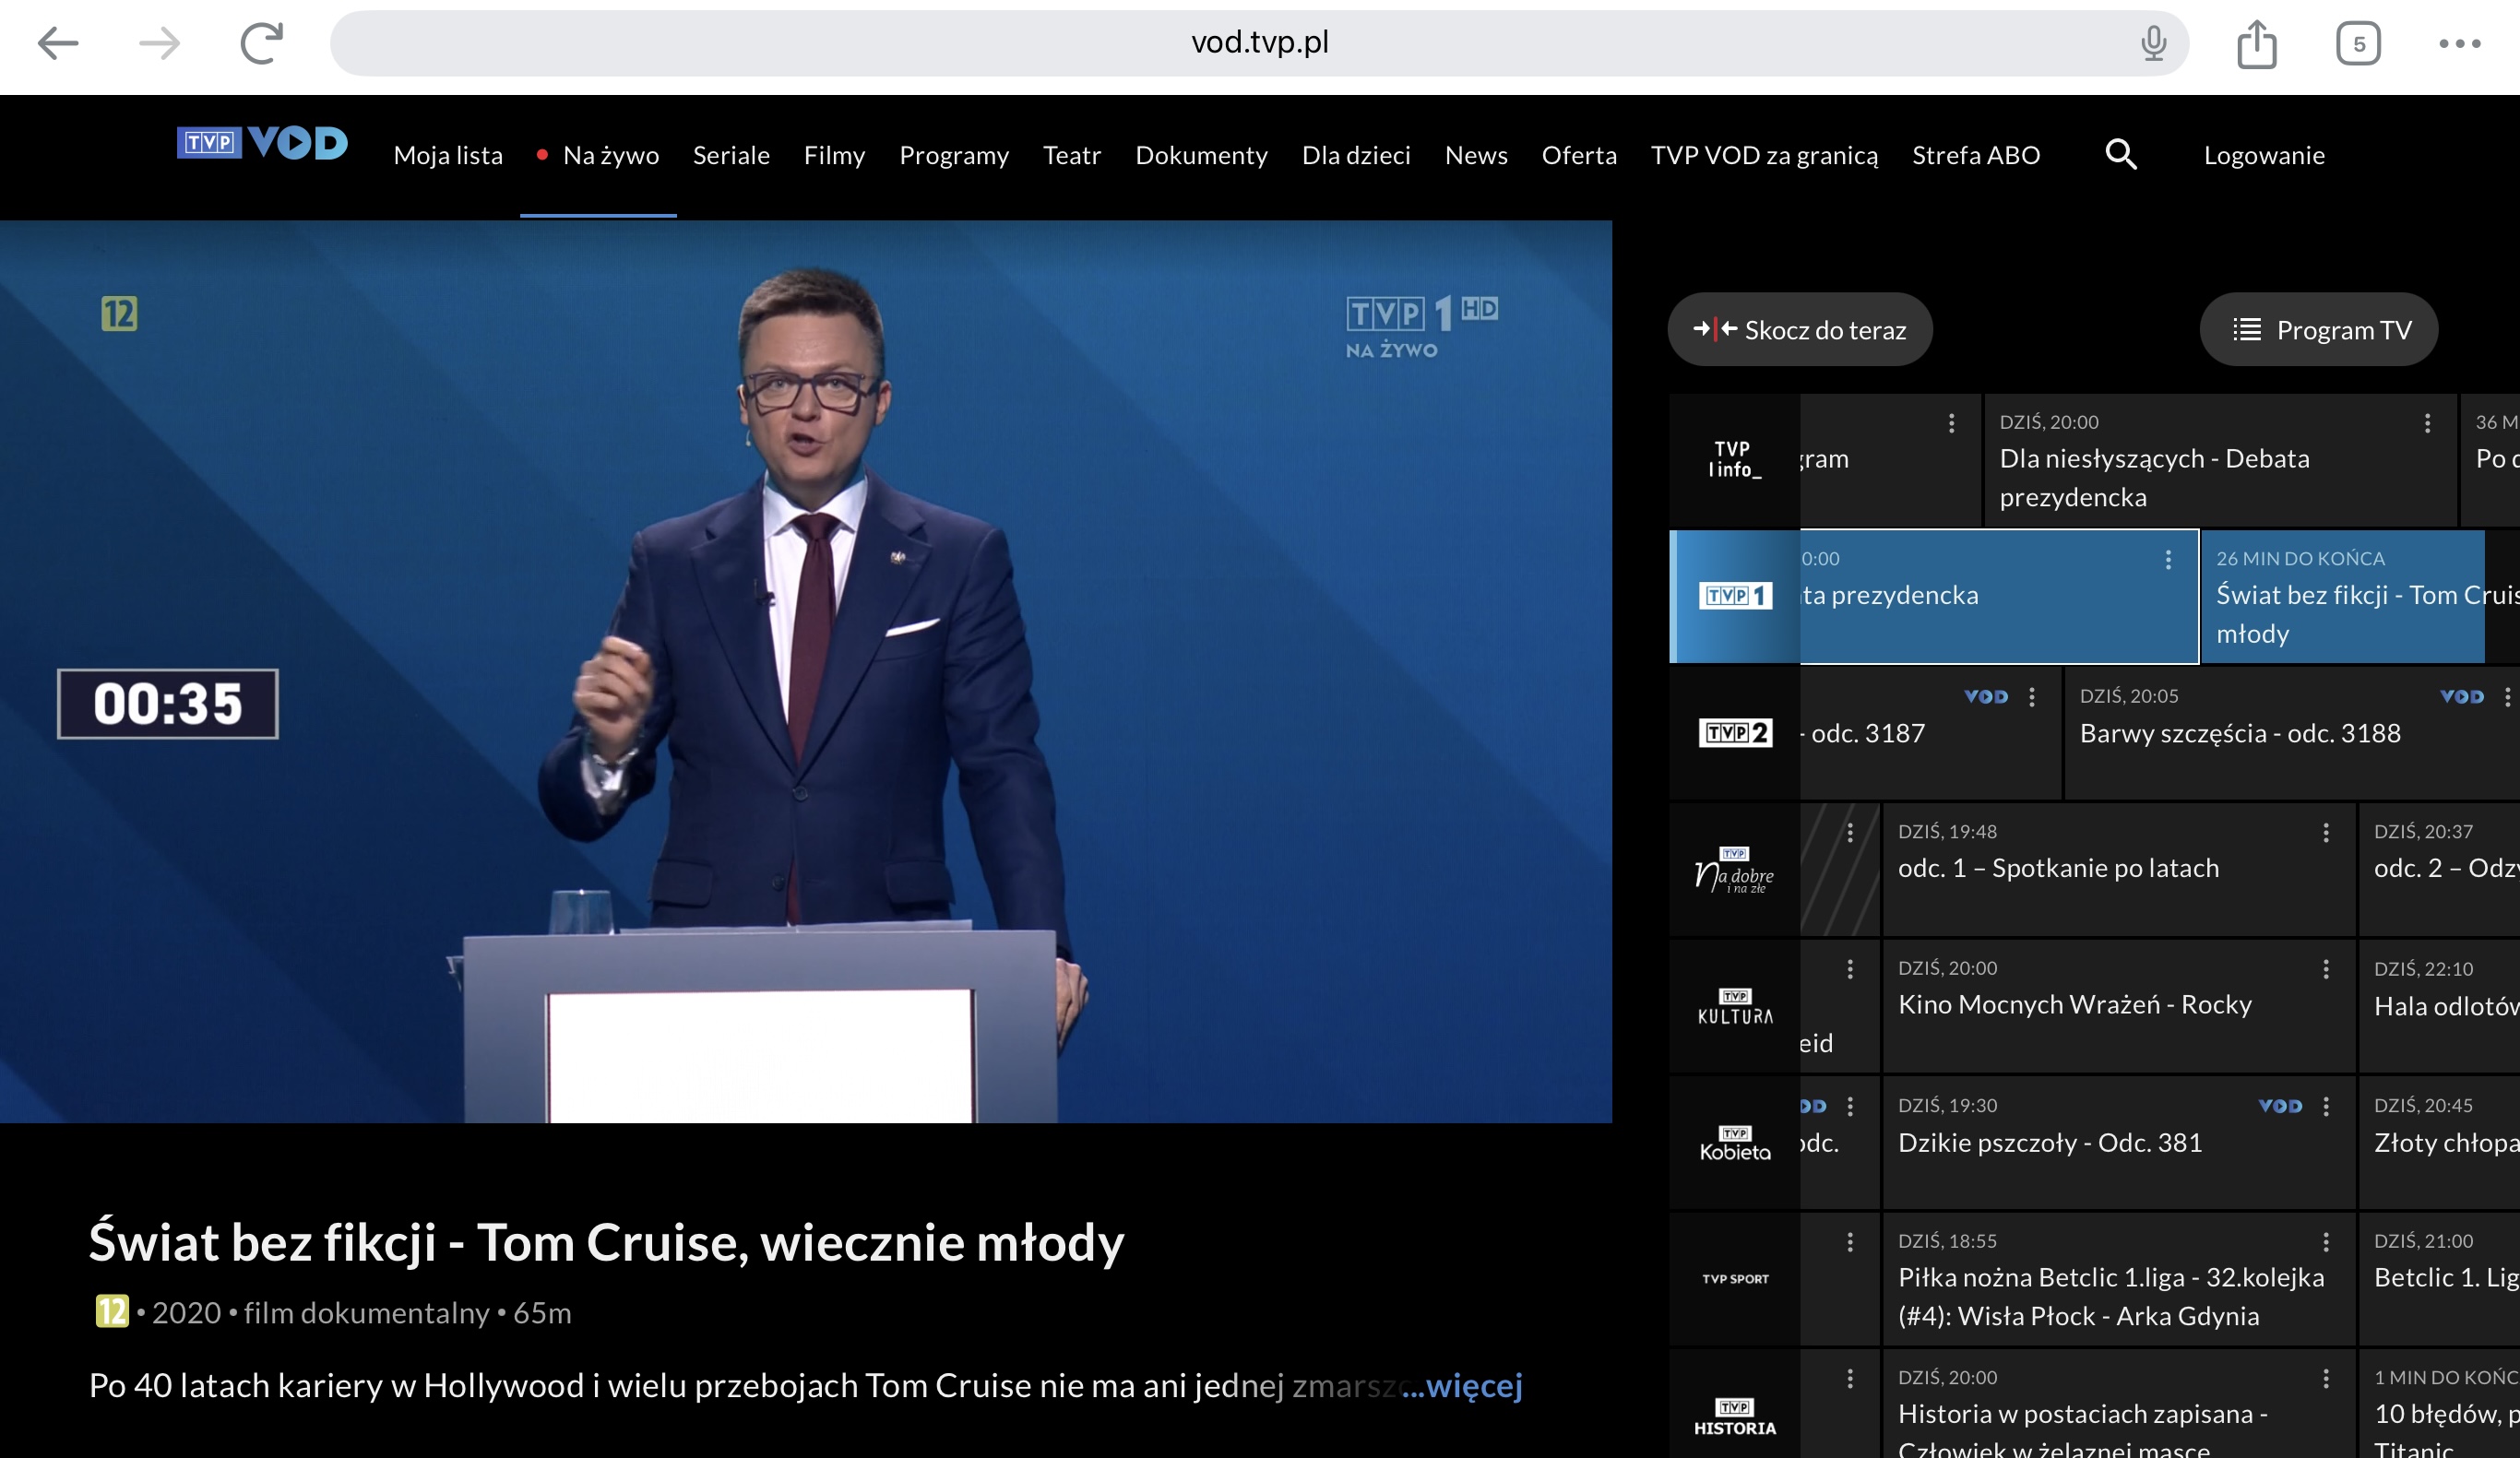Screen dimensions: 2520x1458
Task: Select Kino Mocnych Wrażeń - Rocky program
Action: point(2119,1007)
